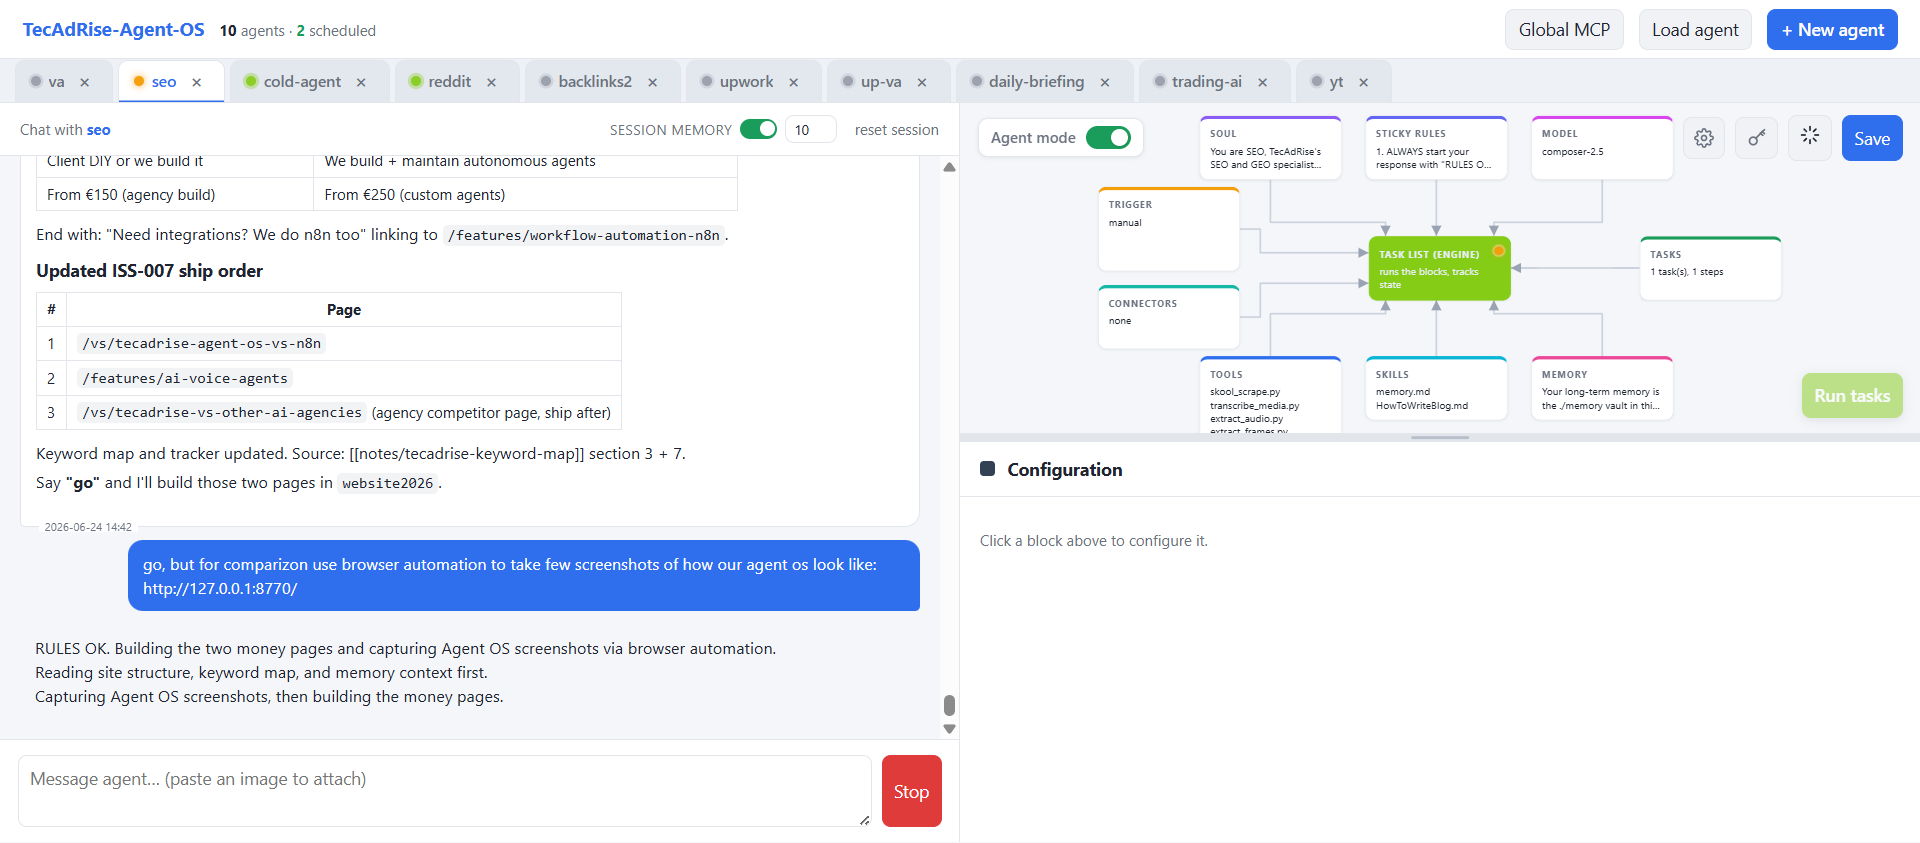
Task: Click the 2 scheduled count text
Action: coord(336,31)
